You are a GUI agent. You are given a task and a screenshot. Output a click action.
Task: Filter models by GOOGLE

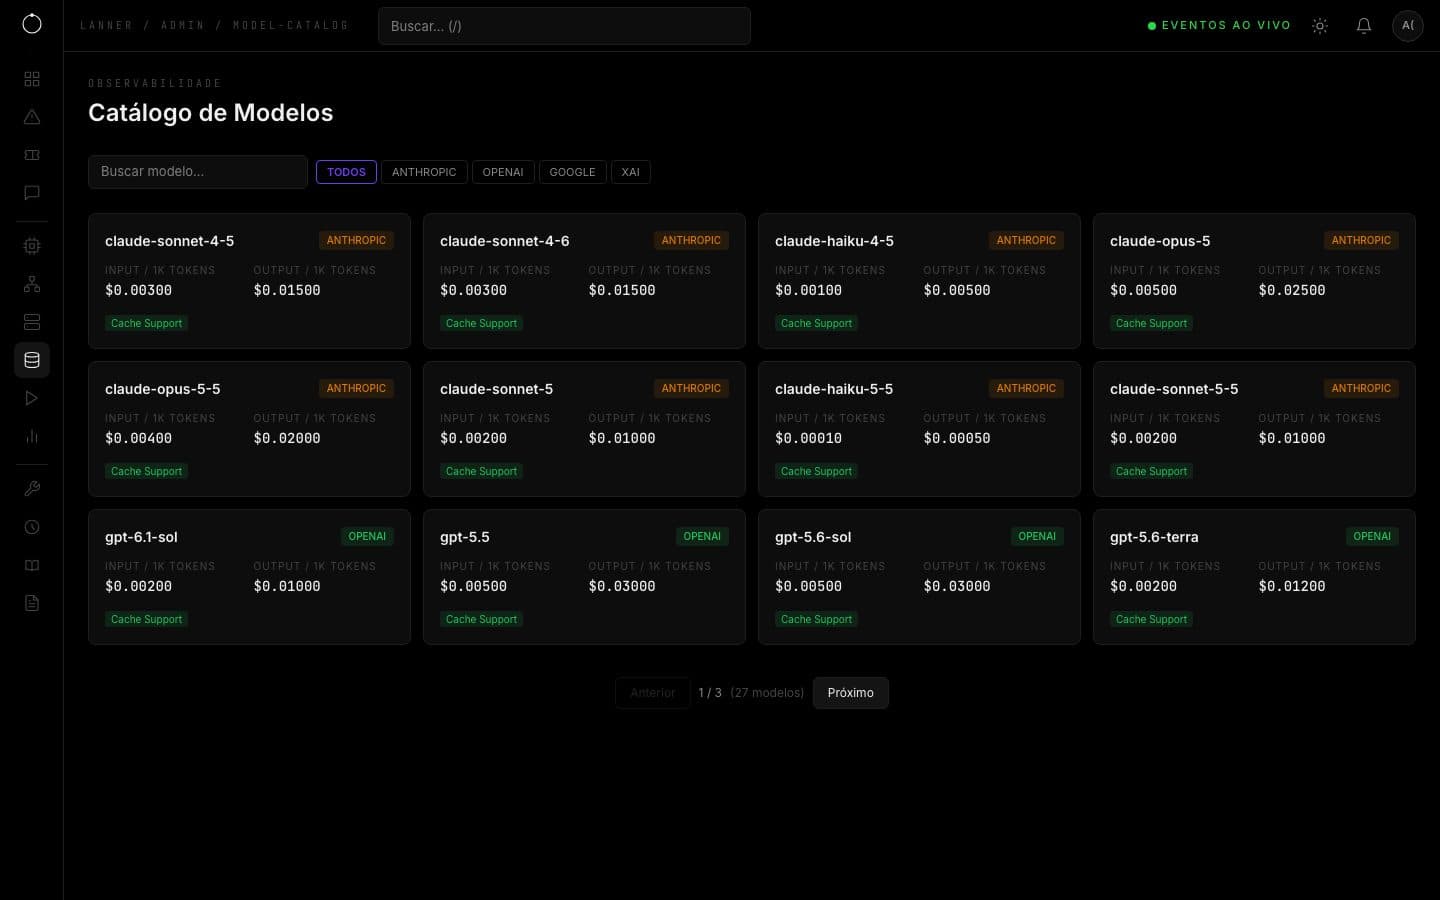point(572,172)
